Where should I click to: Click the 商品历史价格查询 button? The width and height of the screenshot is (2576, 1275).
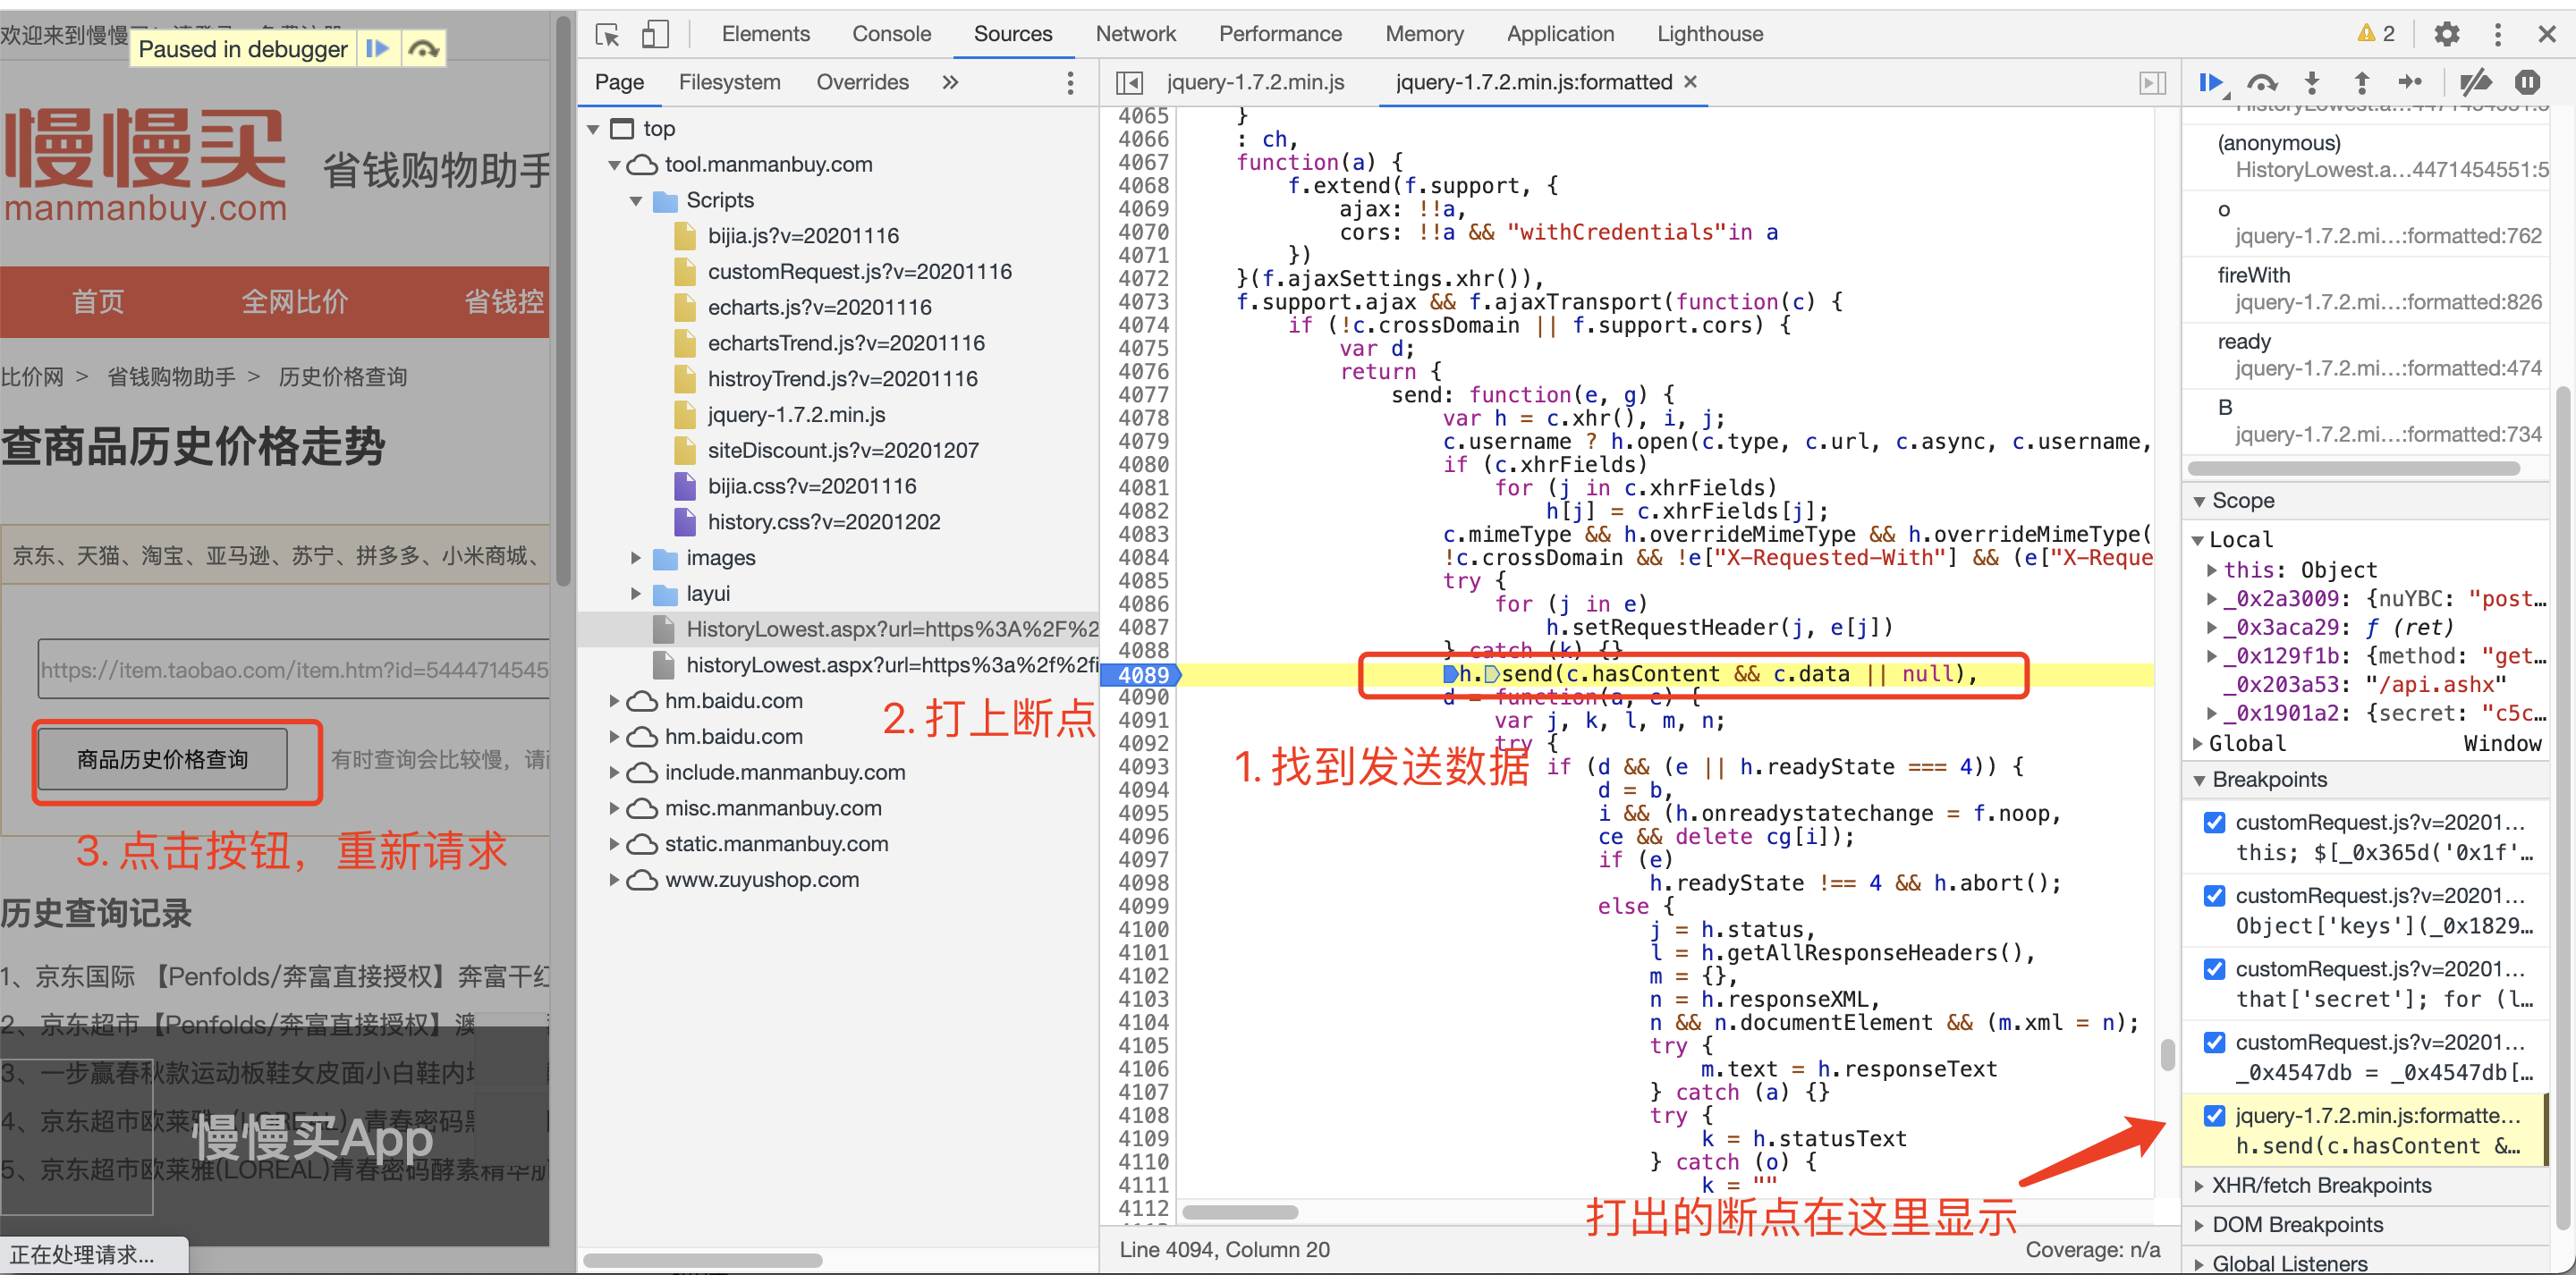162,759
